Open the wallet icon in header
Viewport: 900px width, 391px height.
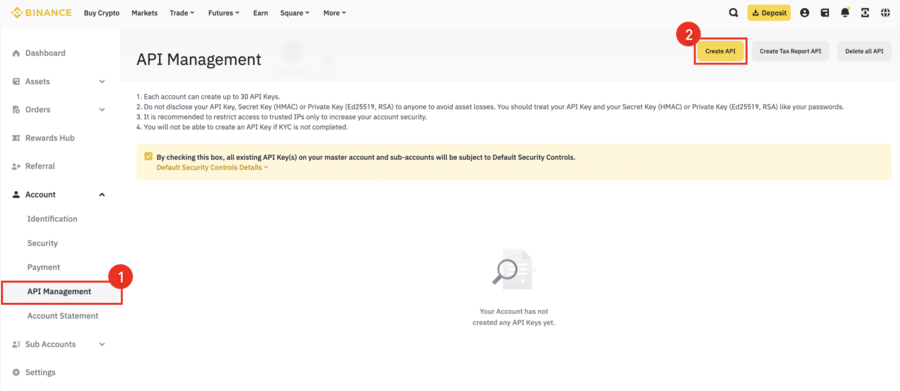pyautogui.click(x=825, y=13)
